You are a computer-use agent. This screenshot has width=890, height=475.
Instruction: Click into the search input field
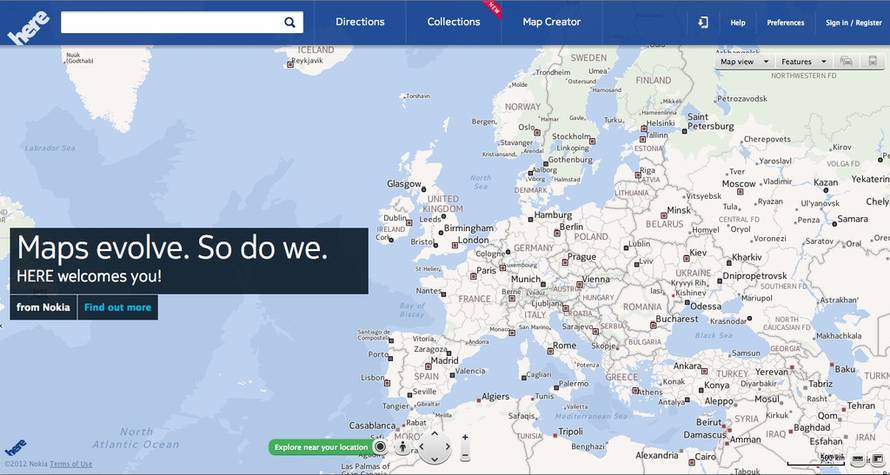point(170,22)
